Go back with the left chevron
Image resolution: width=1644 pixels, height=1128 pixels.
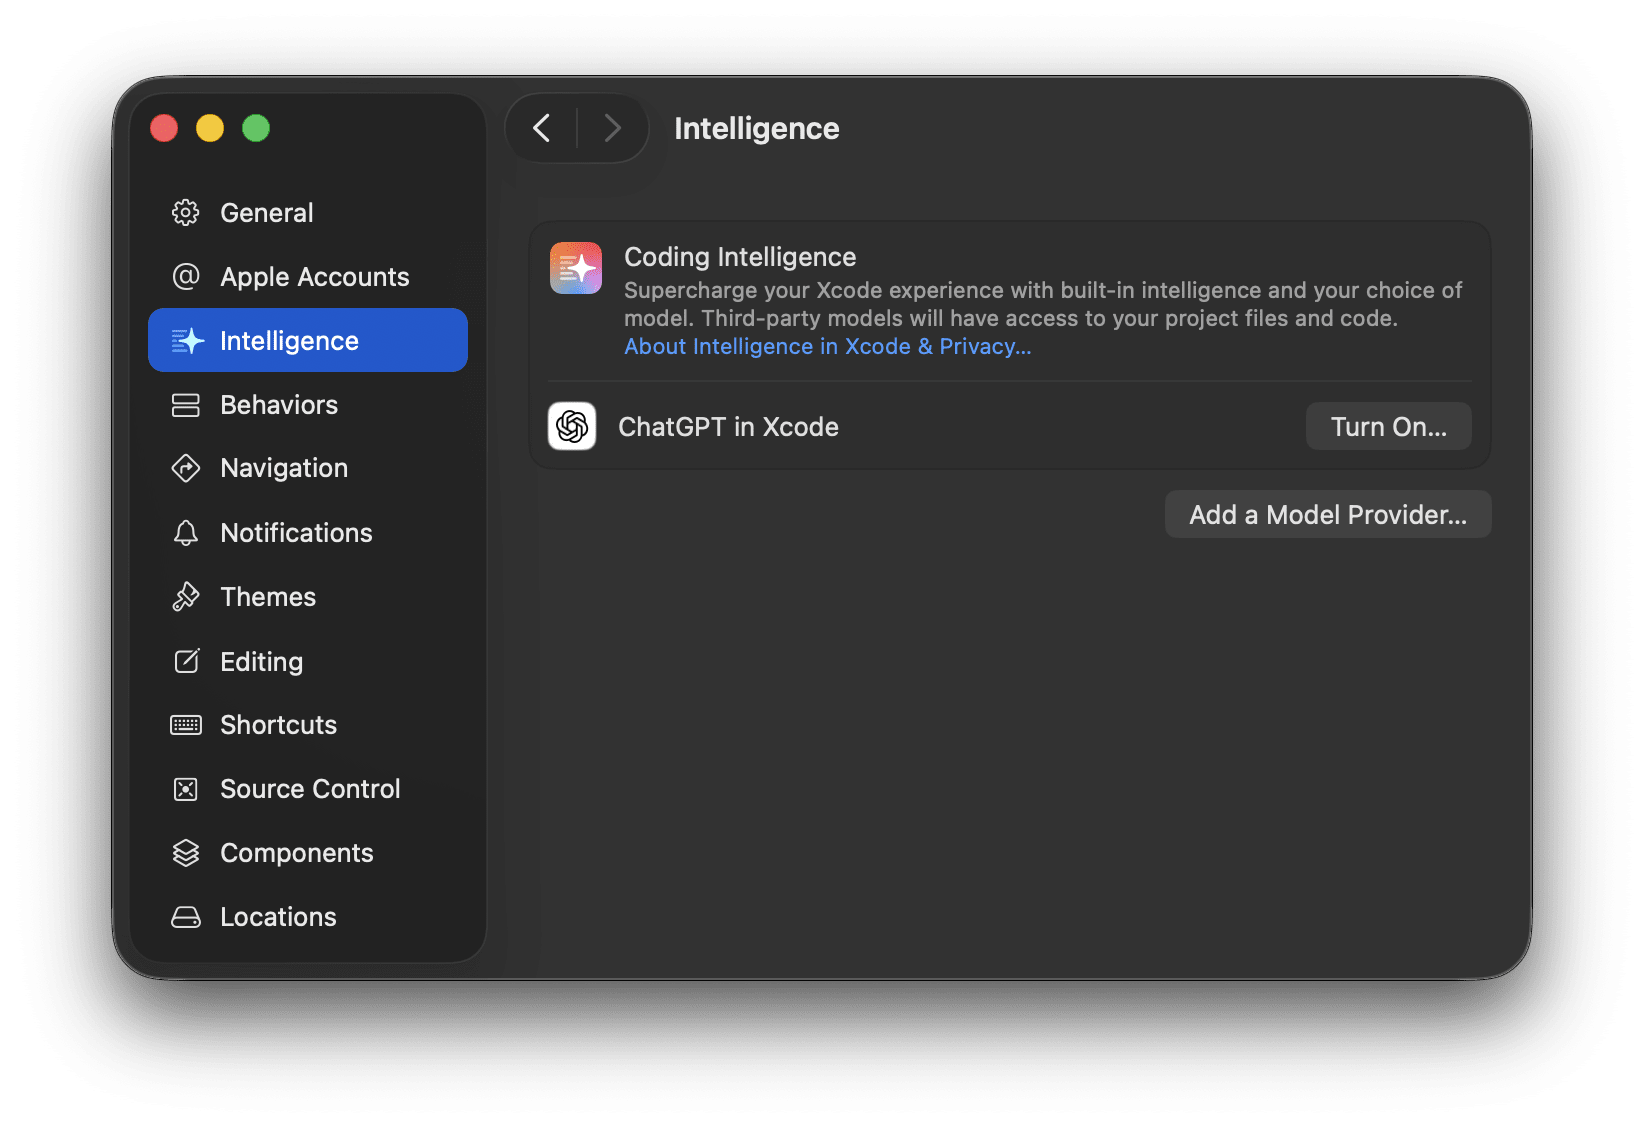542,128
